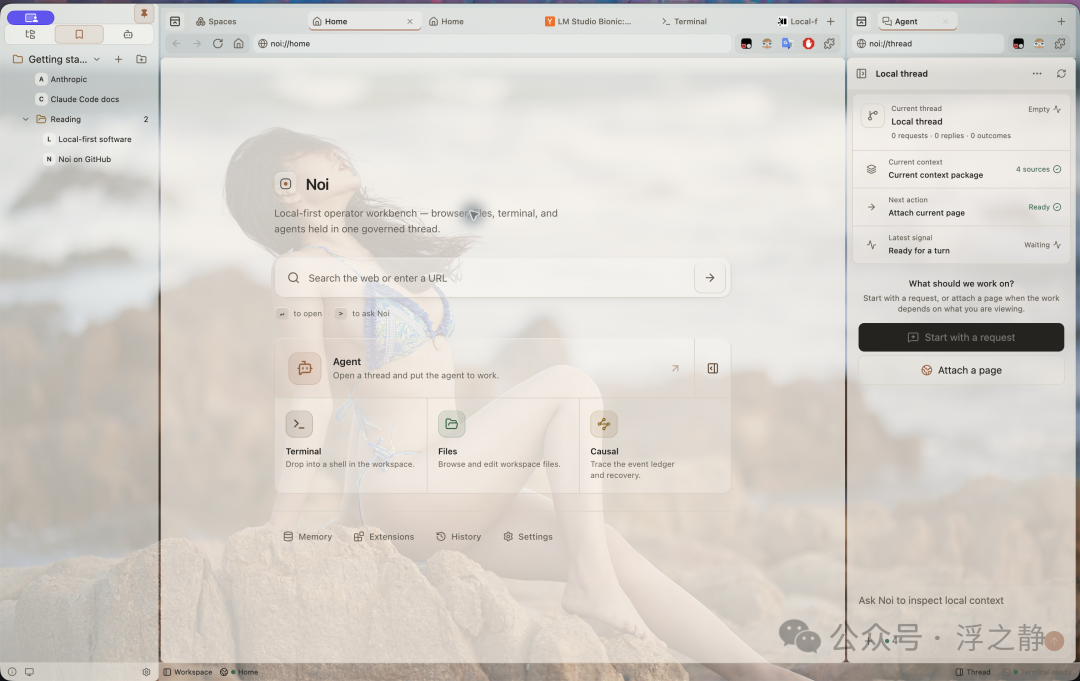Screen dimensions: 1080x681
Task: Go forward in browser history
Action: (x=197, y=43)
